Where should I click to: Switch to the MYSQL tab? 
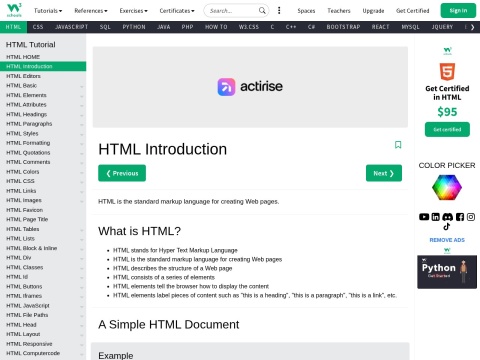(x=410, y=27)
